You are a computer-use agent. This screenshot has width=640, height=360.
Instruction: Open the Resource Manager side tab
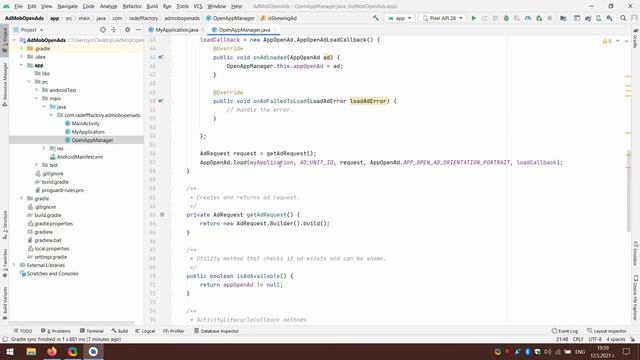4,84
